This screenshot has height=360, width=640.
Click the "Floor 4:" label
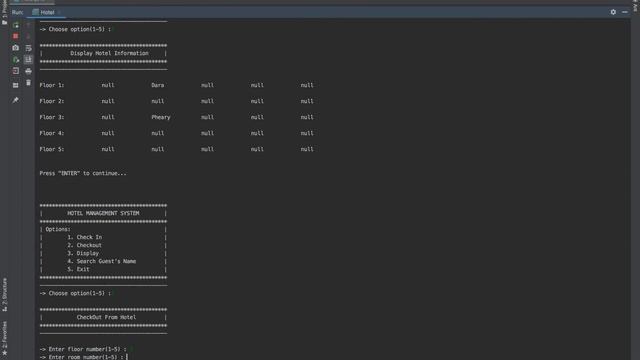click(52, 133)
